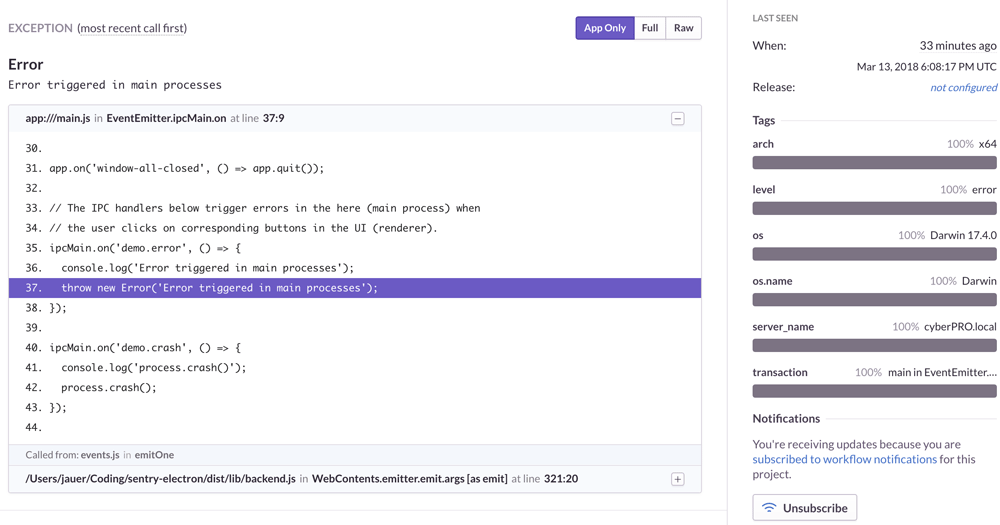Click the 'Darwin 17.4.0' tag value
The width and height of the screenshot is (1000, 525).
point(963,235)
